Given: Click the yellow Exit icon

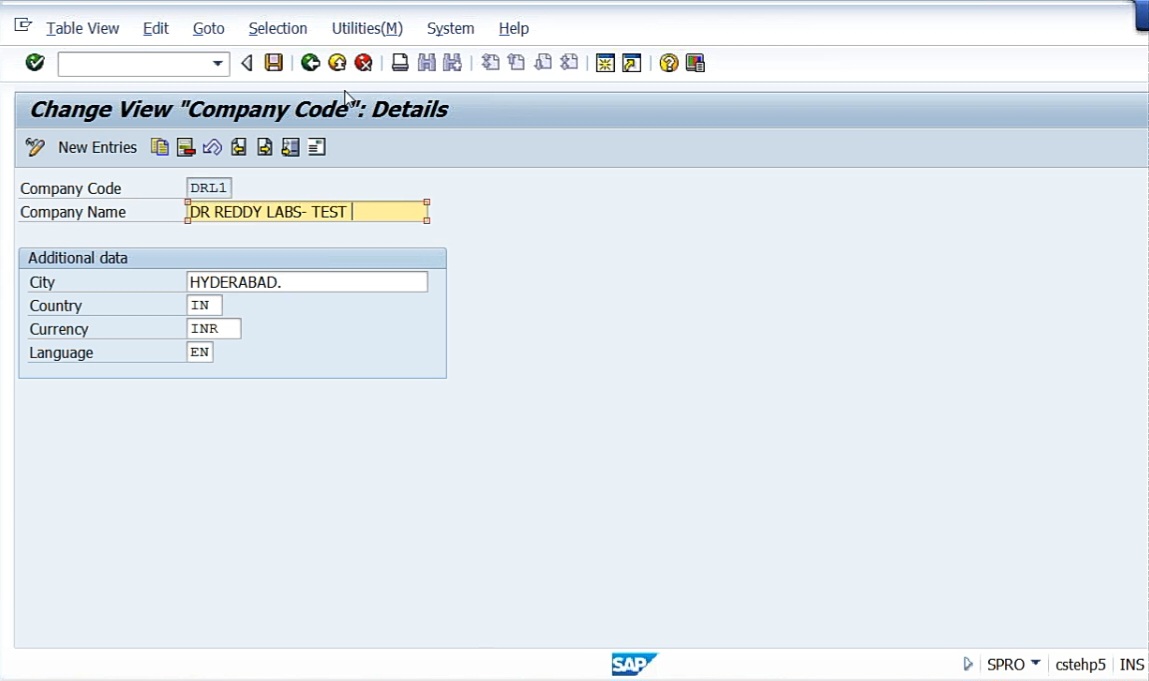Looking at the screenshot, I should click(x=337, y=63).
